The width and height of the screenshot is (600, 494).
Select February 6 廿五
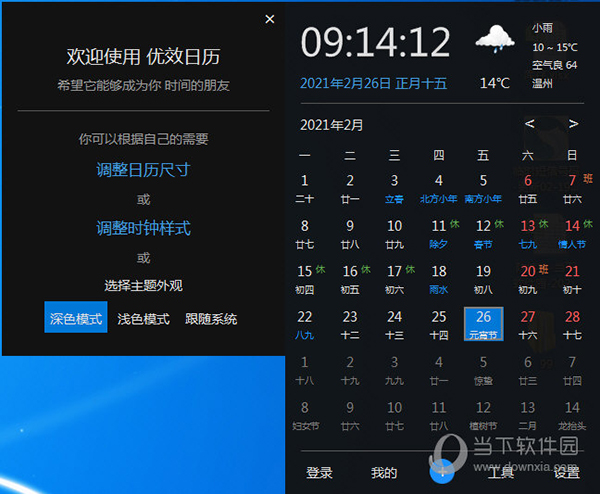point(528,189)
